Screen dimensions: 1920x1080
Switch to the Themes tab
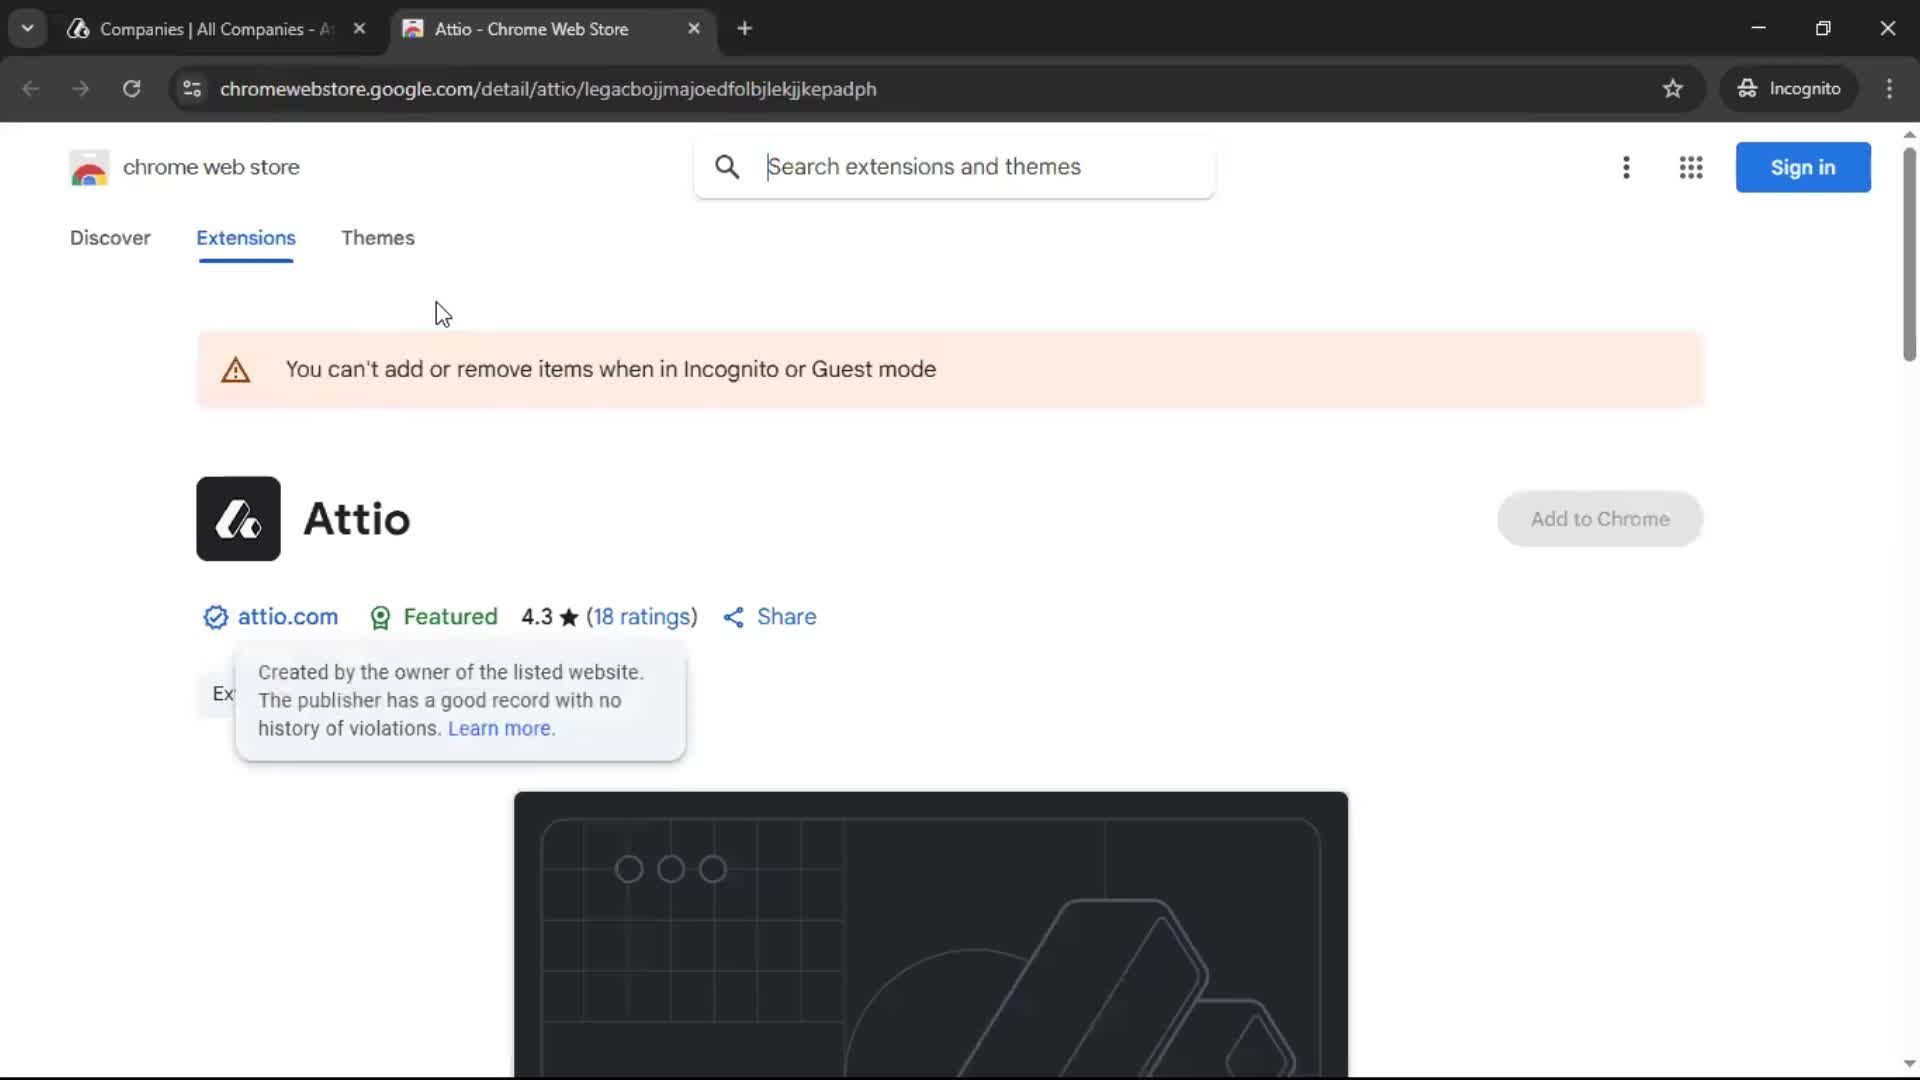378,238
